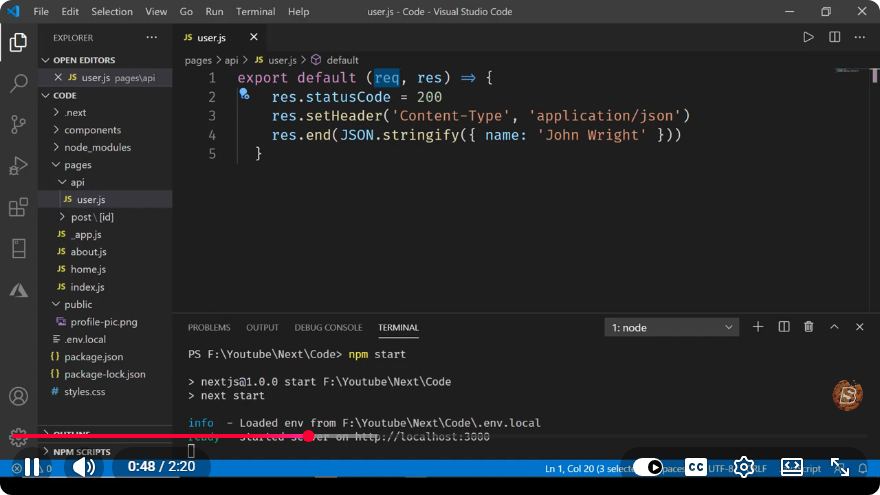
Task: Toggle closed captions CC button
Action: 696,467
